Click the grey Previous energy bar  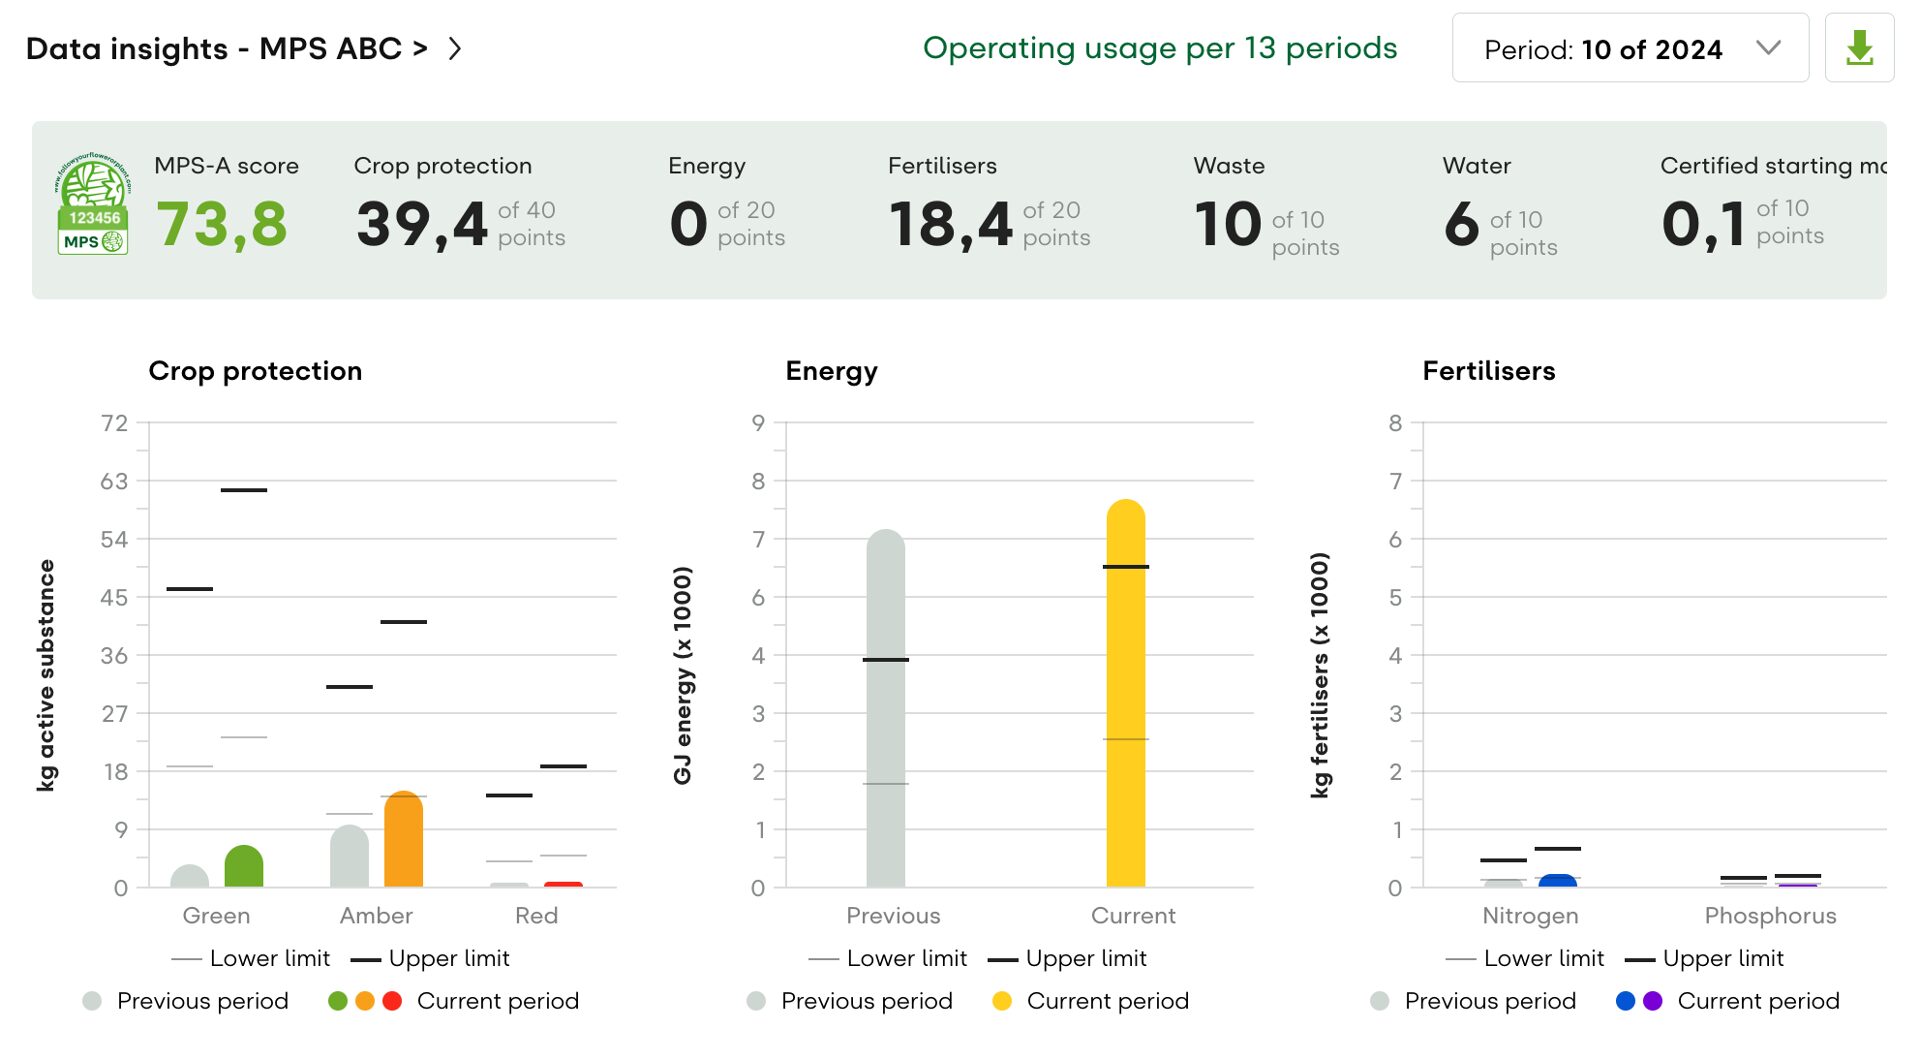885,710
